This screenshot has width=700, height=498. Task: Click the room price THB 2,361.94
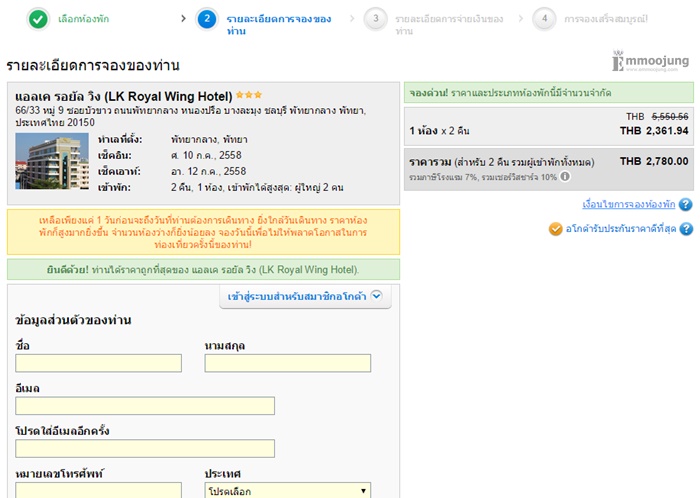pyautogui.click(x=654, y=131)
